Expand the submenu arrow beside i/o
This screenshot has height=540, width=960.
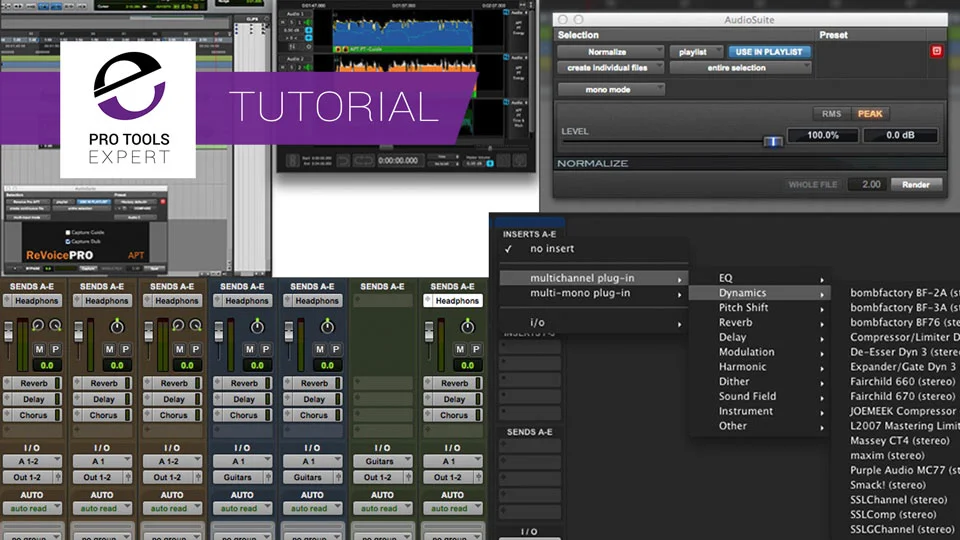(679, 324)
